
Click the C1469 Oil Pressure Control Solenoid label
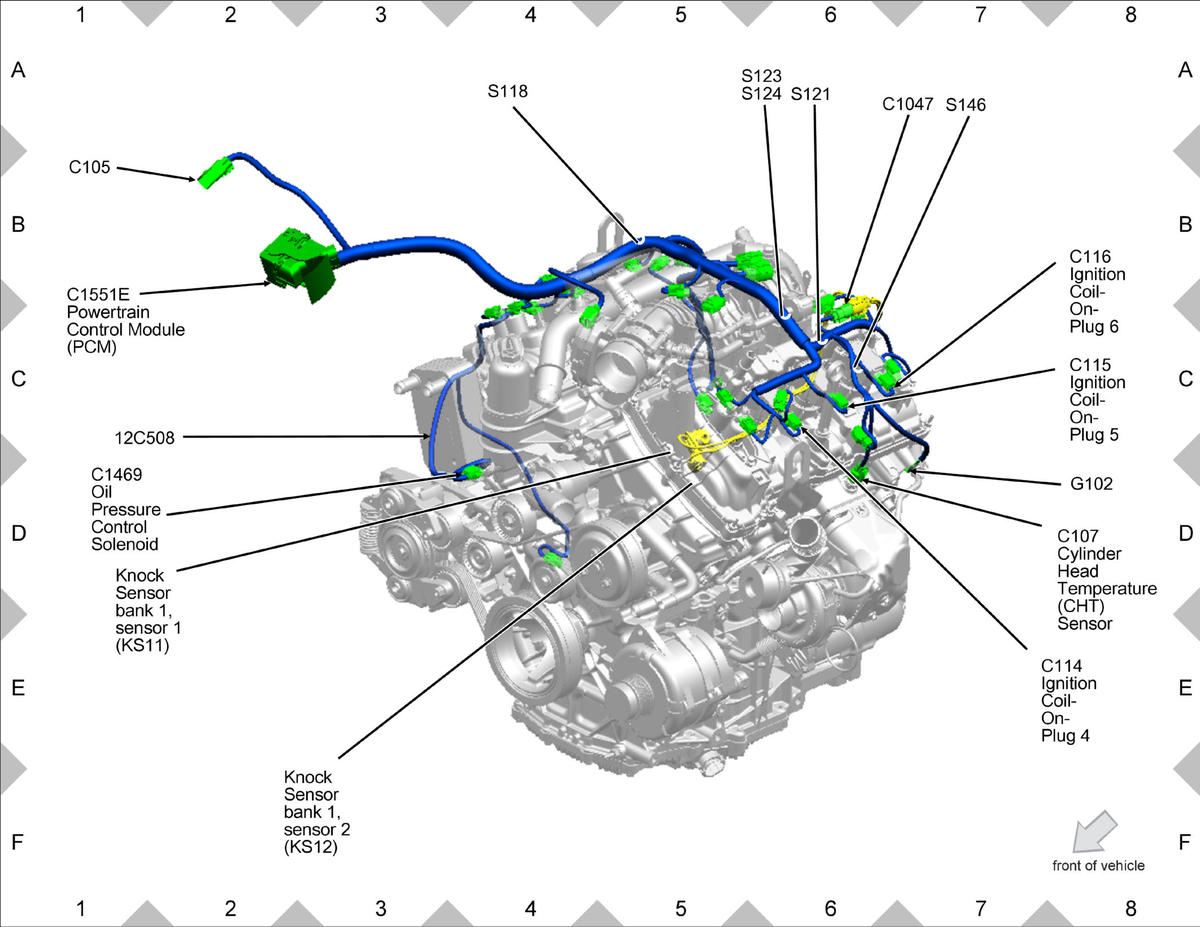click(x=126, y=509)
